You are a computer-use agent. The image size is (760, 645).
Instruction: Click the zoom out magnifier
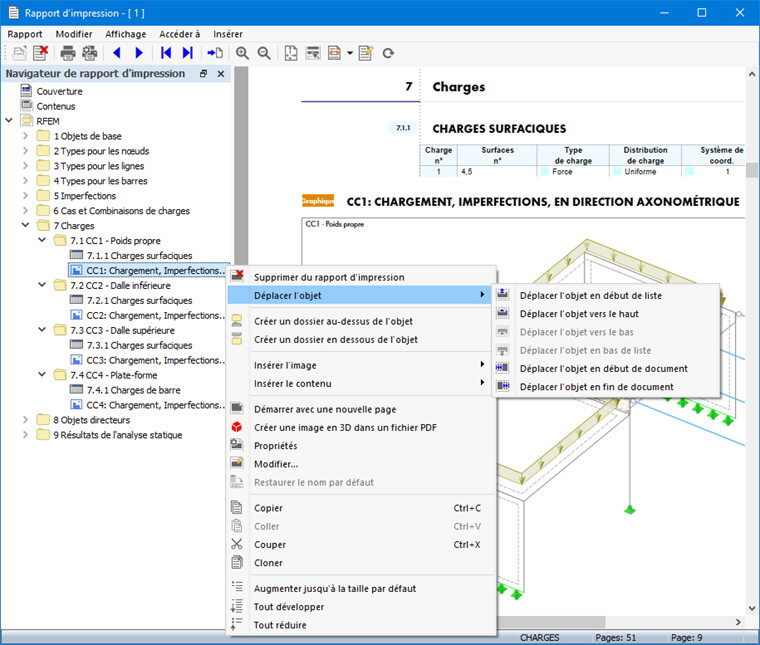coord(264,53)
